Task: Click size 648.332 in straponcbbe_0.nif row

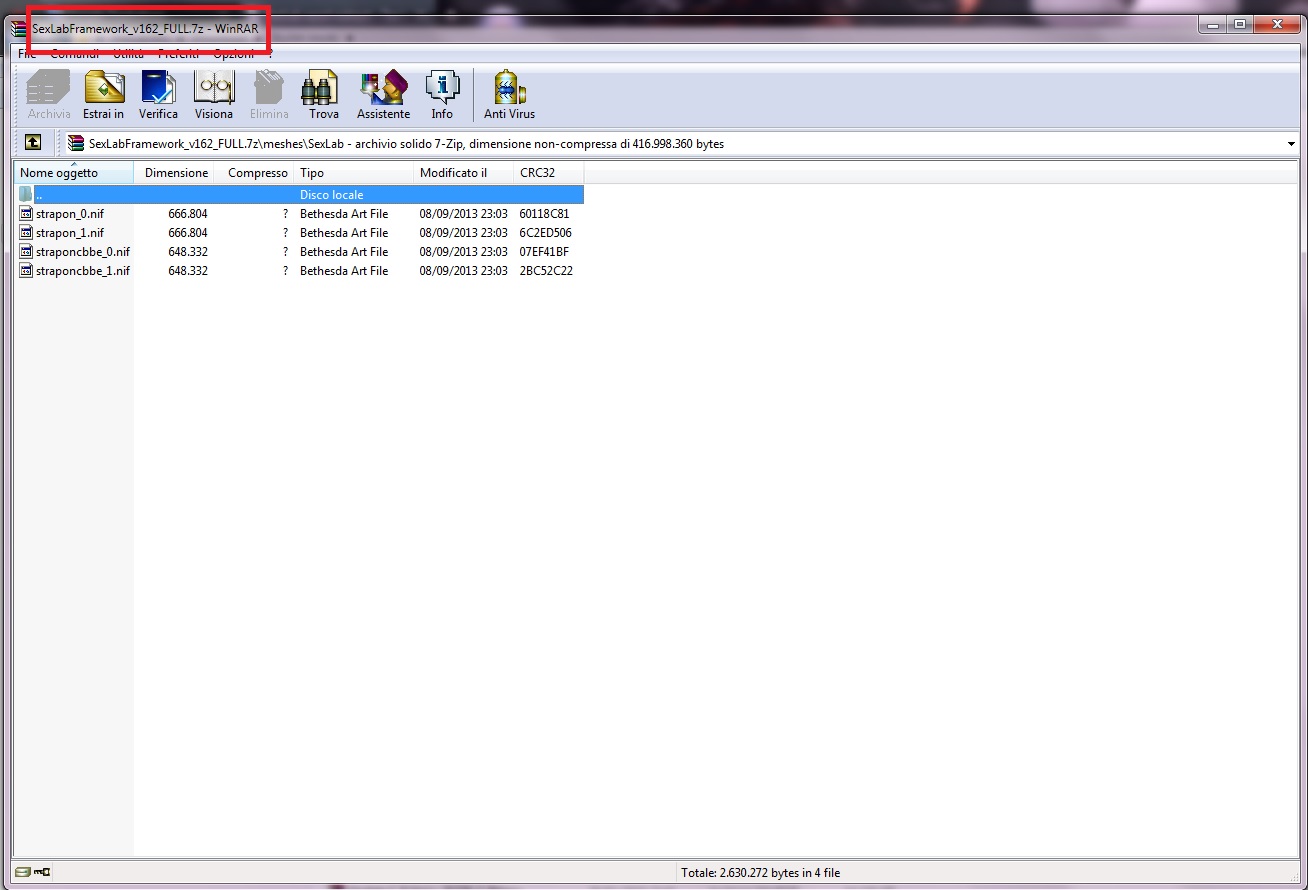Action: click(x=188, y=252)
